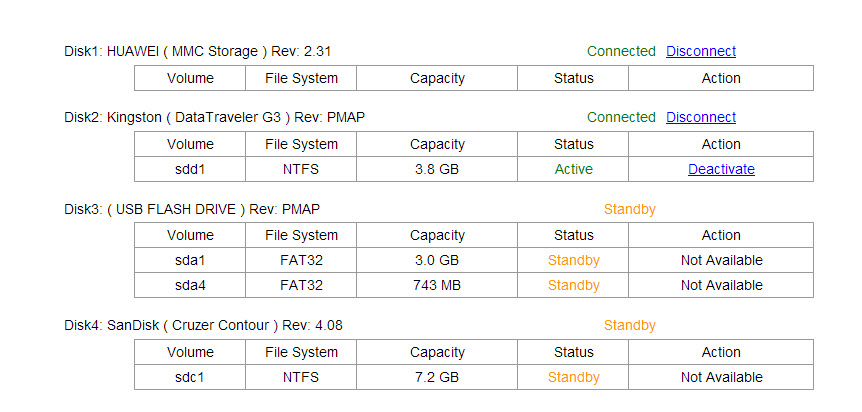
Task: Click Not Available action in sdc1 row
Action: click(721, 377)
